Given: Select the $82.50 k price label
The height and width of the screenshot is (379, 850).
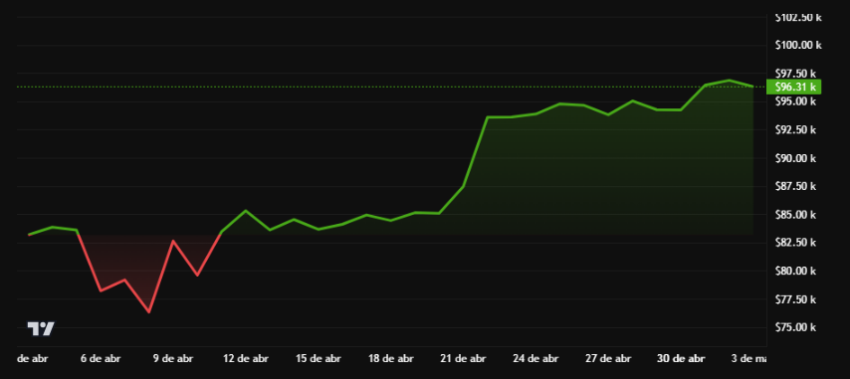Looking at the screenshot, I should [x=795, y=242].
